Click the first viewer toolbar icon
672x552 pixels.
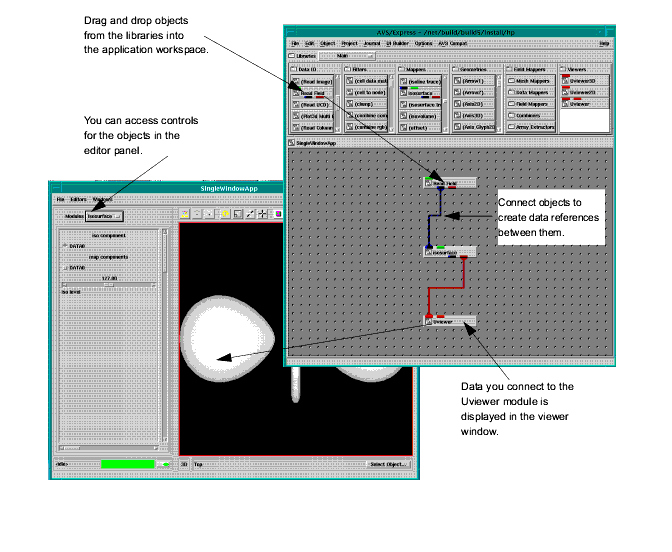[x=185, y=214]
